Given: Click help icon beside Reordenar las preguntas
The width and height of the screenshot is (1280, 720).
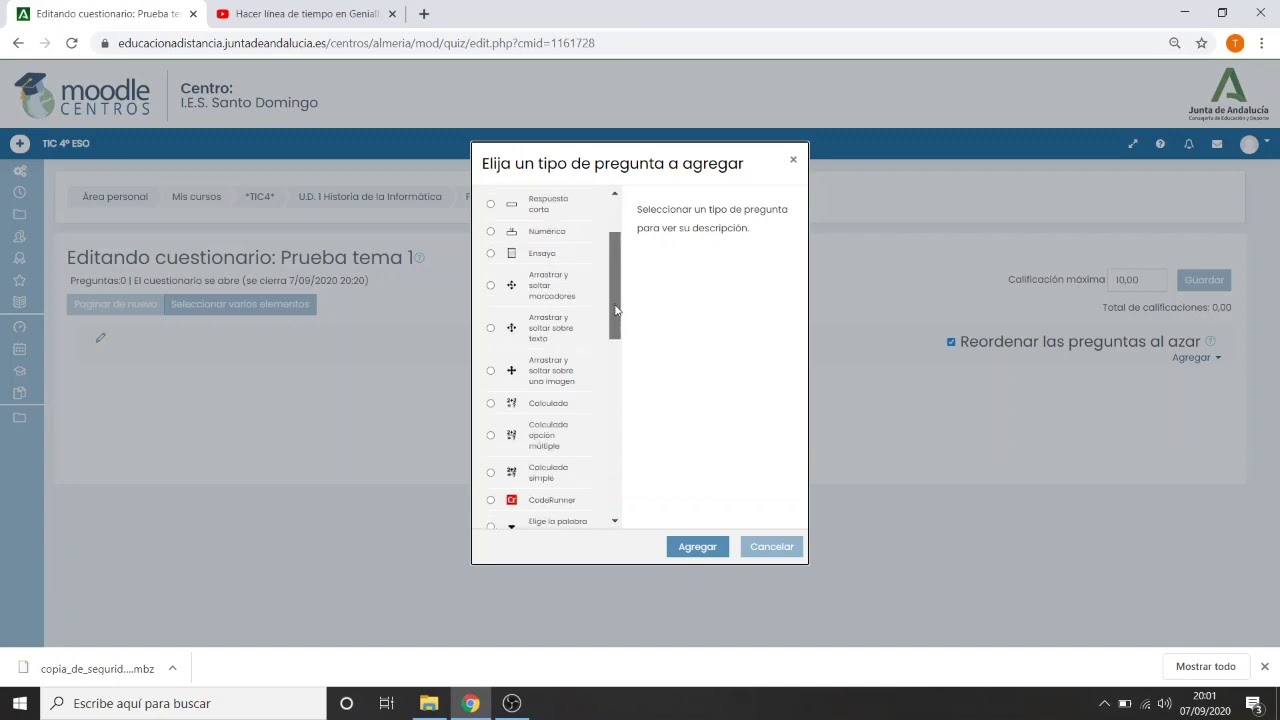Looking at the screenshot, I should [1210, 341].
